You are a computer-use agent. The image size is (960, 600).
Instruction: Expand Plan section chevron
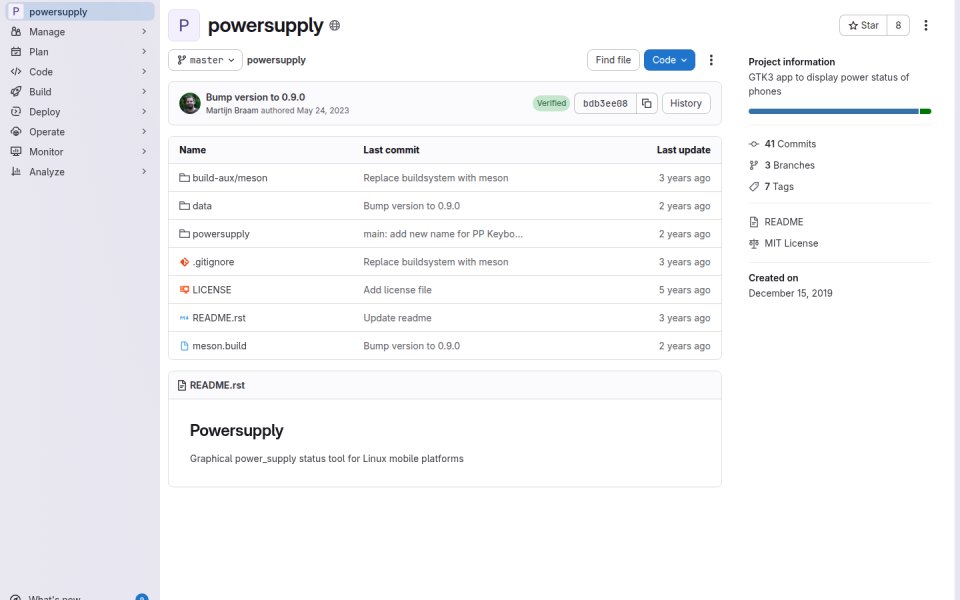click(144, 52)
